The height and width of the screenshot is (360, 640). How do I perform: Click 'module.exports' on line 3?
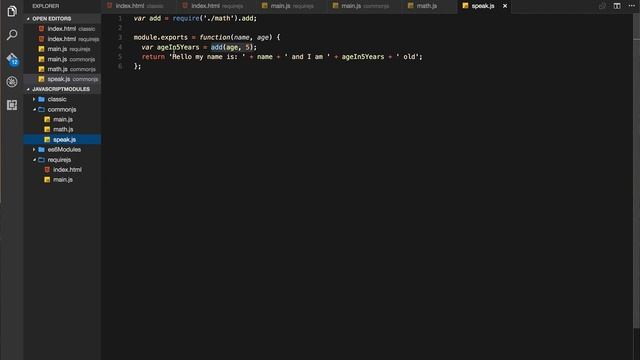coord(161,37)
